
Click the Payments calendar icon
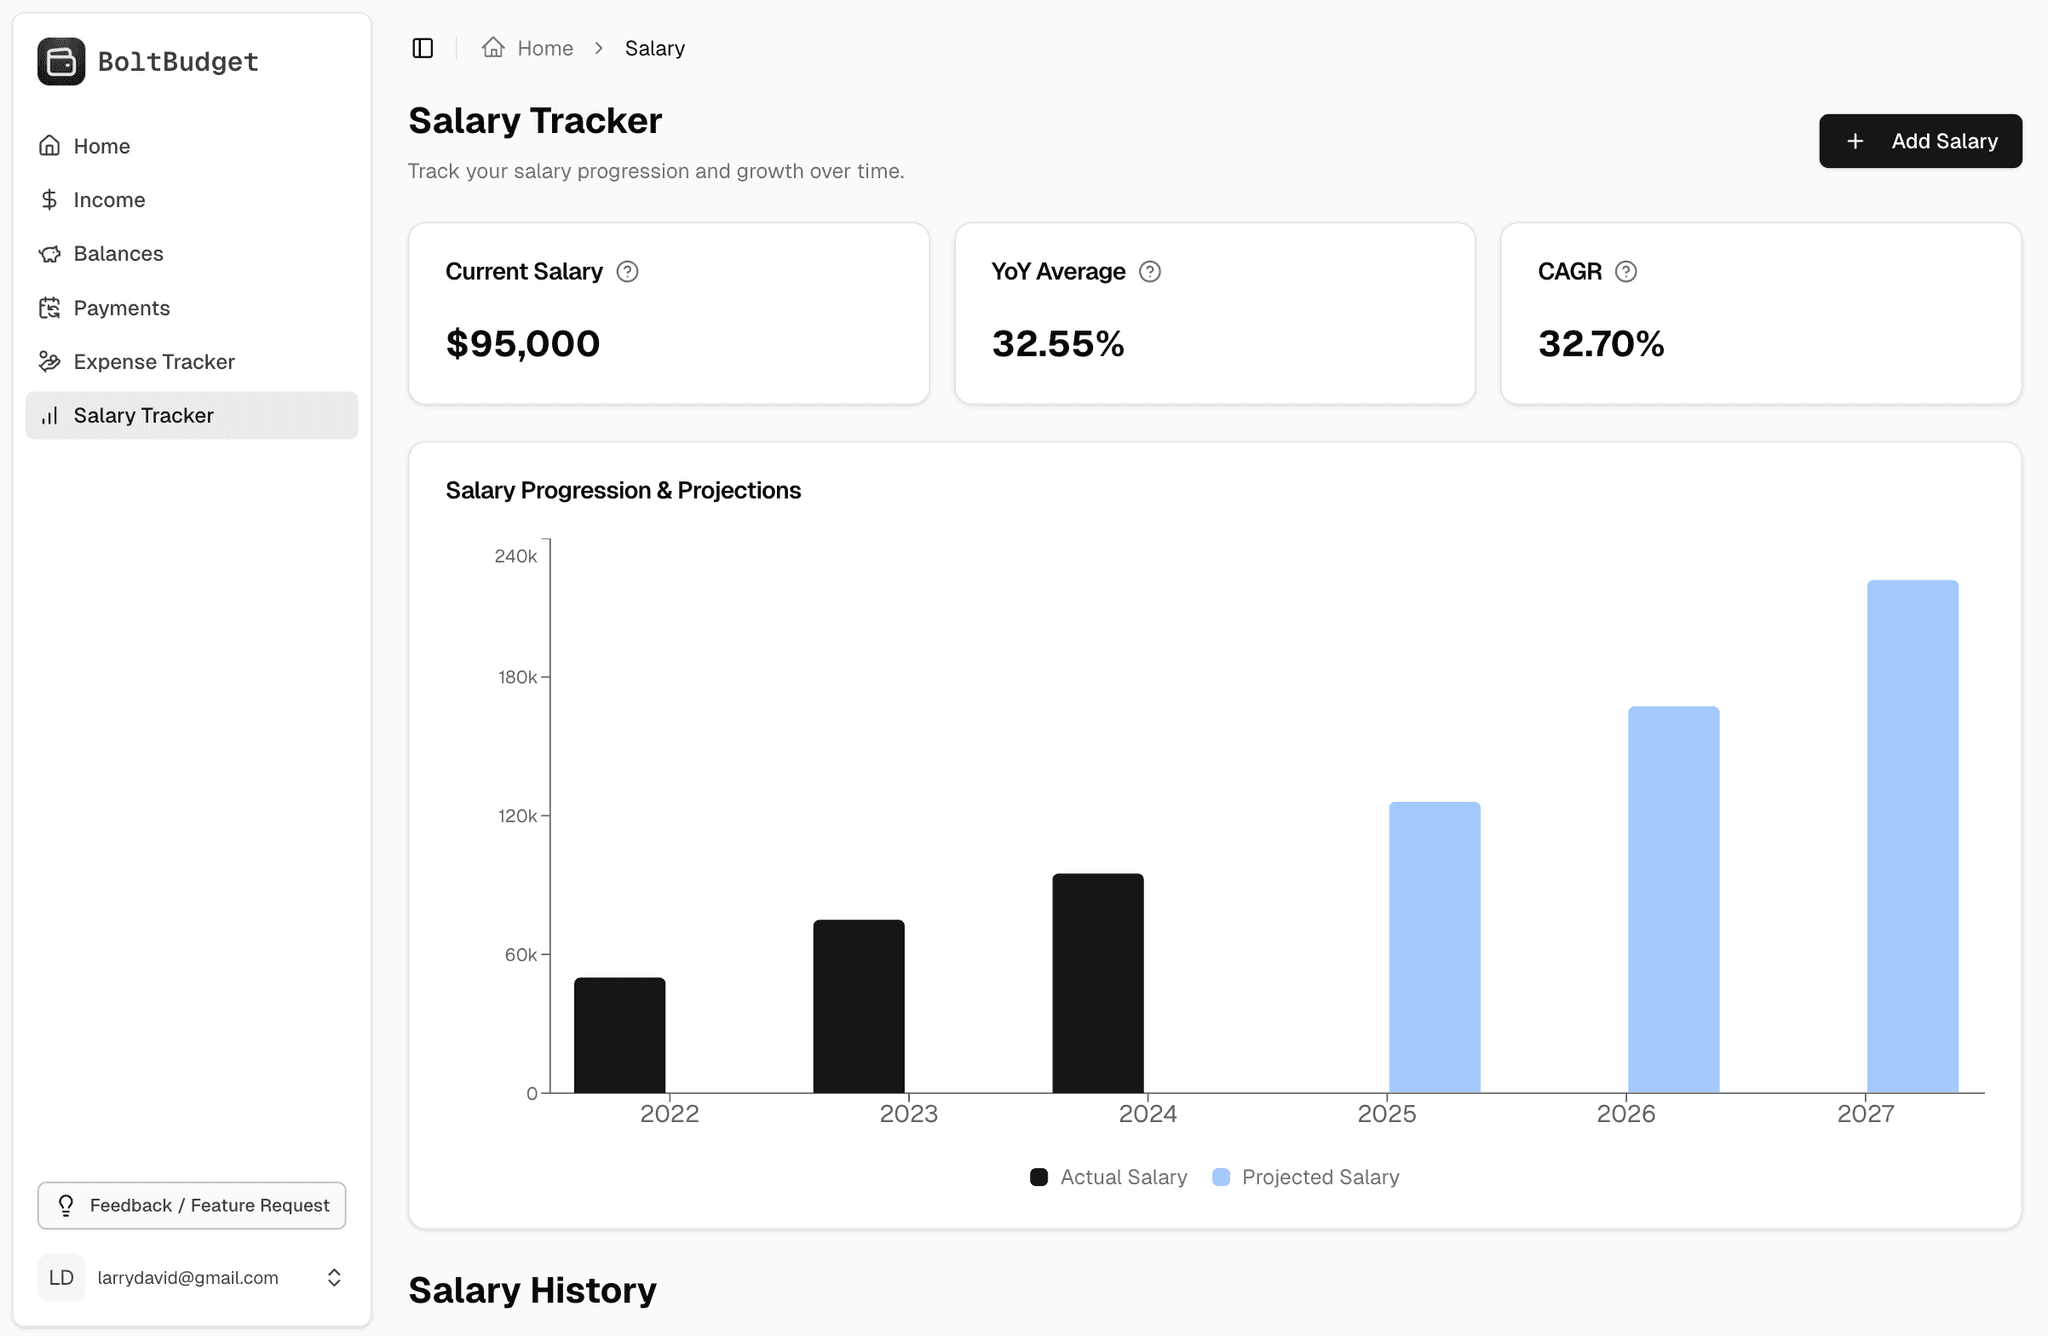[49, 308]
